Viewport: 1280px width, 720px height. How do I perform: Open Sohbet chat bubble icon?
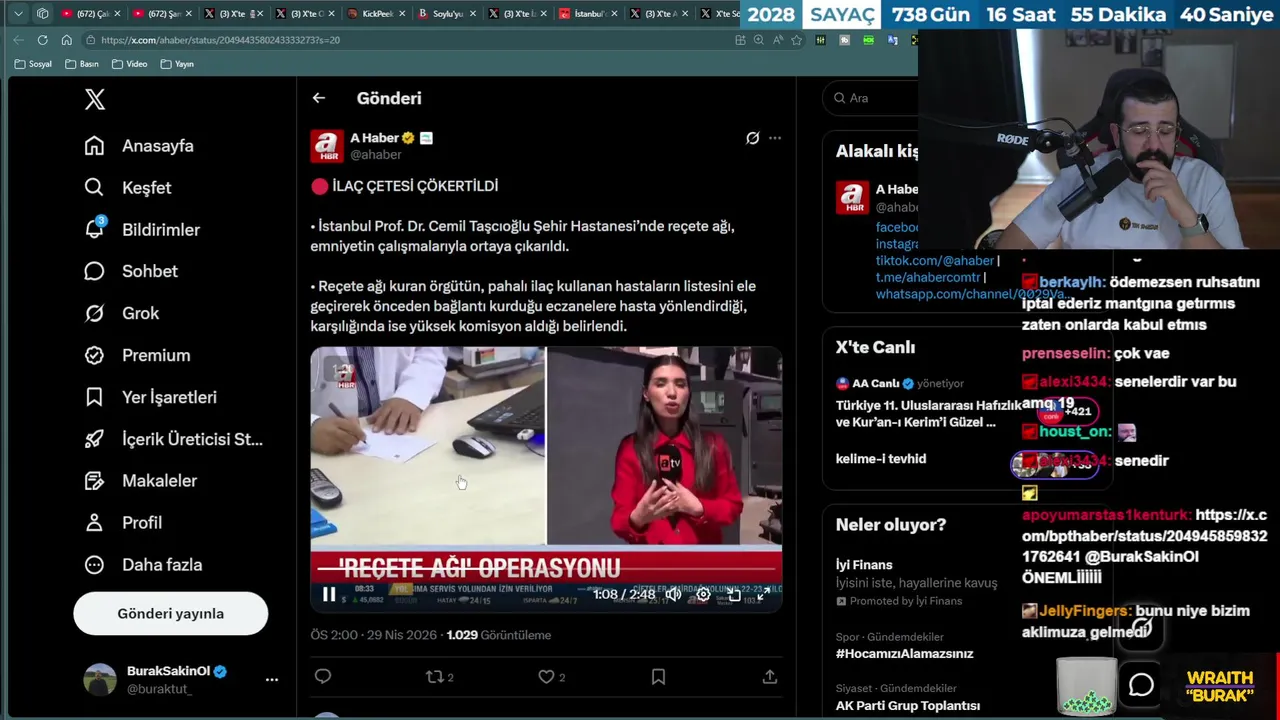94,271
